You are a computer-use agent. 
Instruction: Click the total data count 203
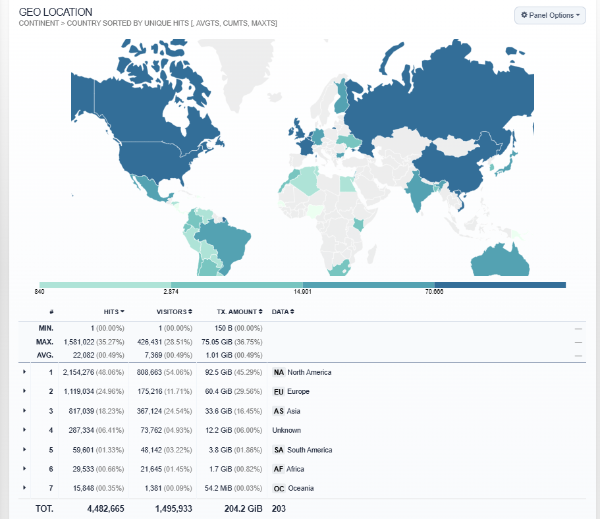click(279, 509)
